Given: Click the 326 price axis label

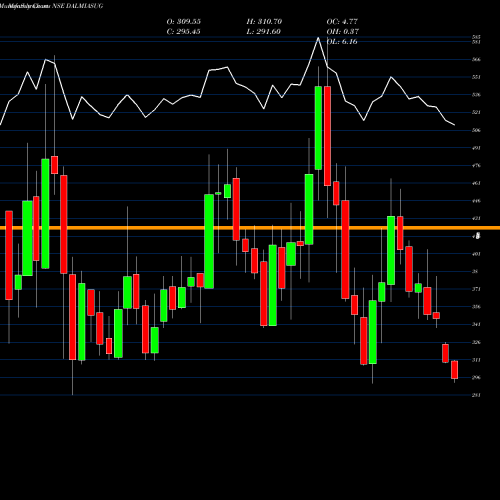Looking at the screenshot, I should click(x=476, y=342).
